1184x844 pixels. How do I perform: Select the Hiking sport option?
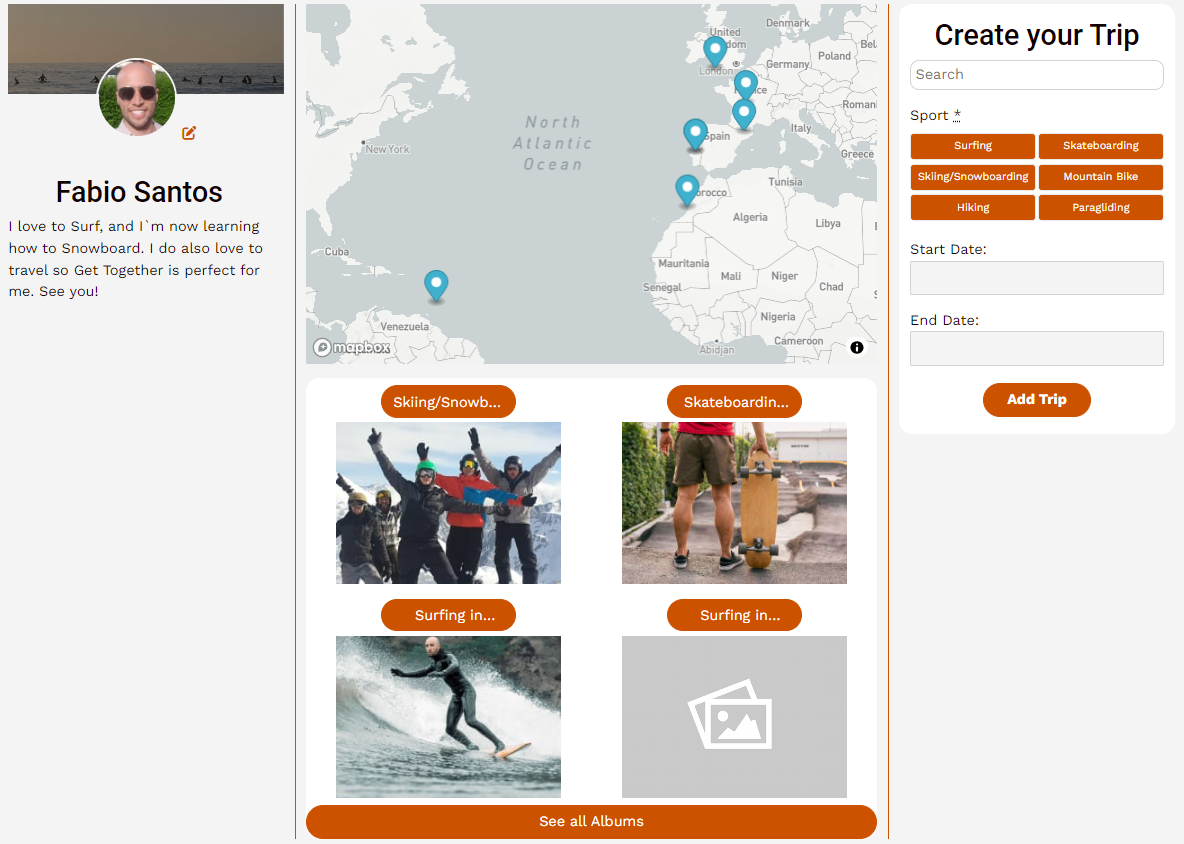coord(972,208)
